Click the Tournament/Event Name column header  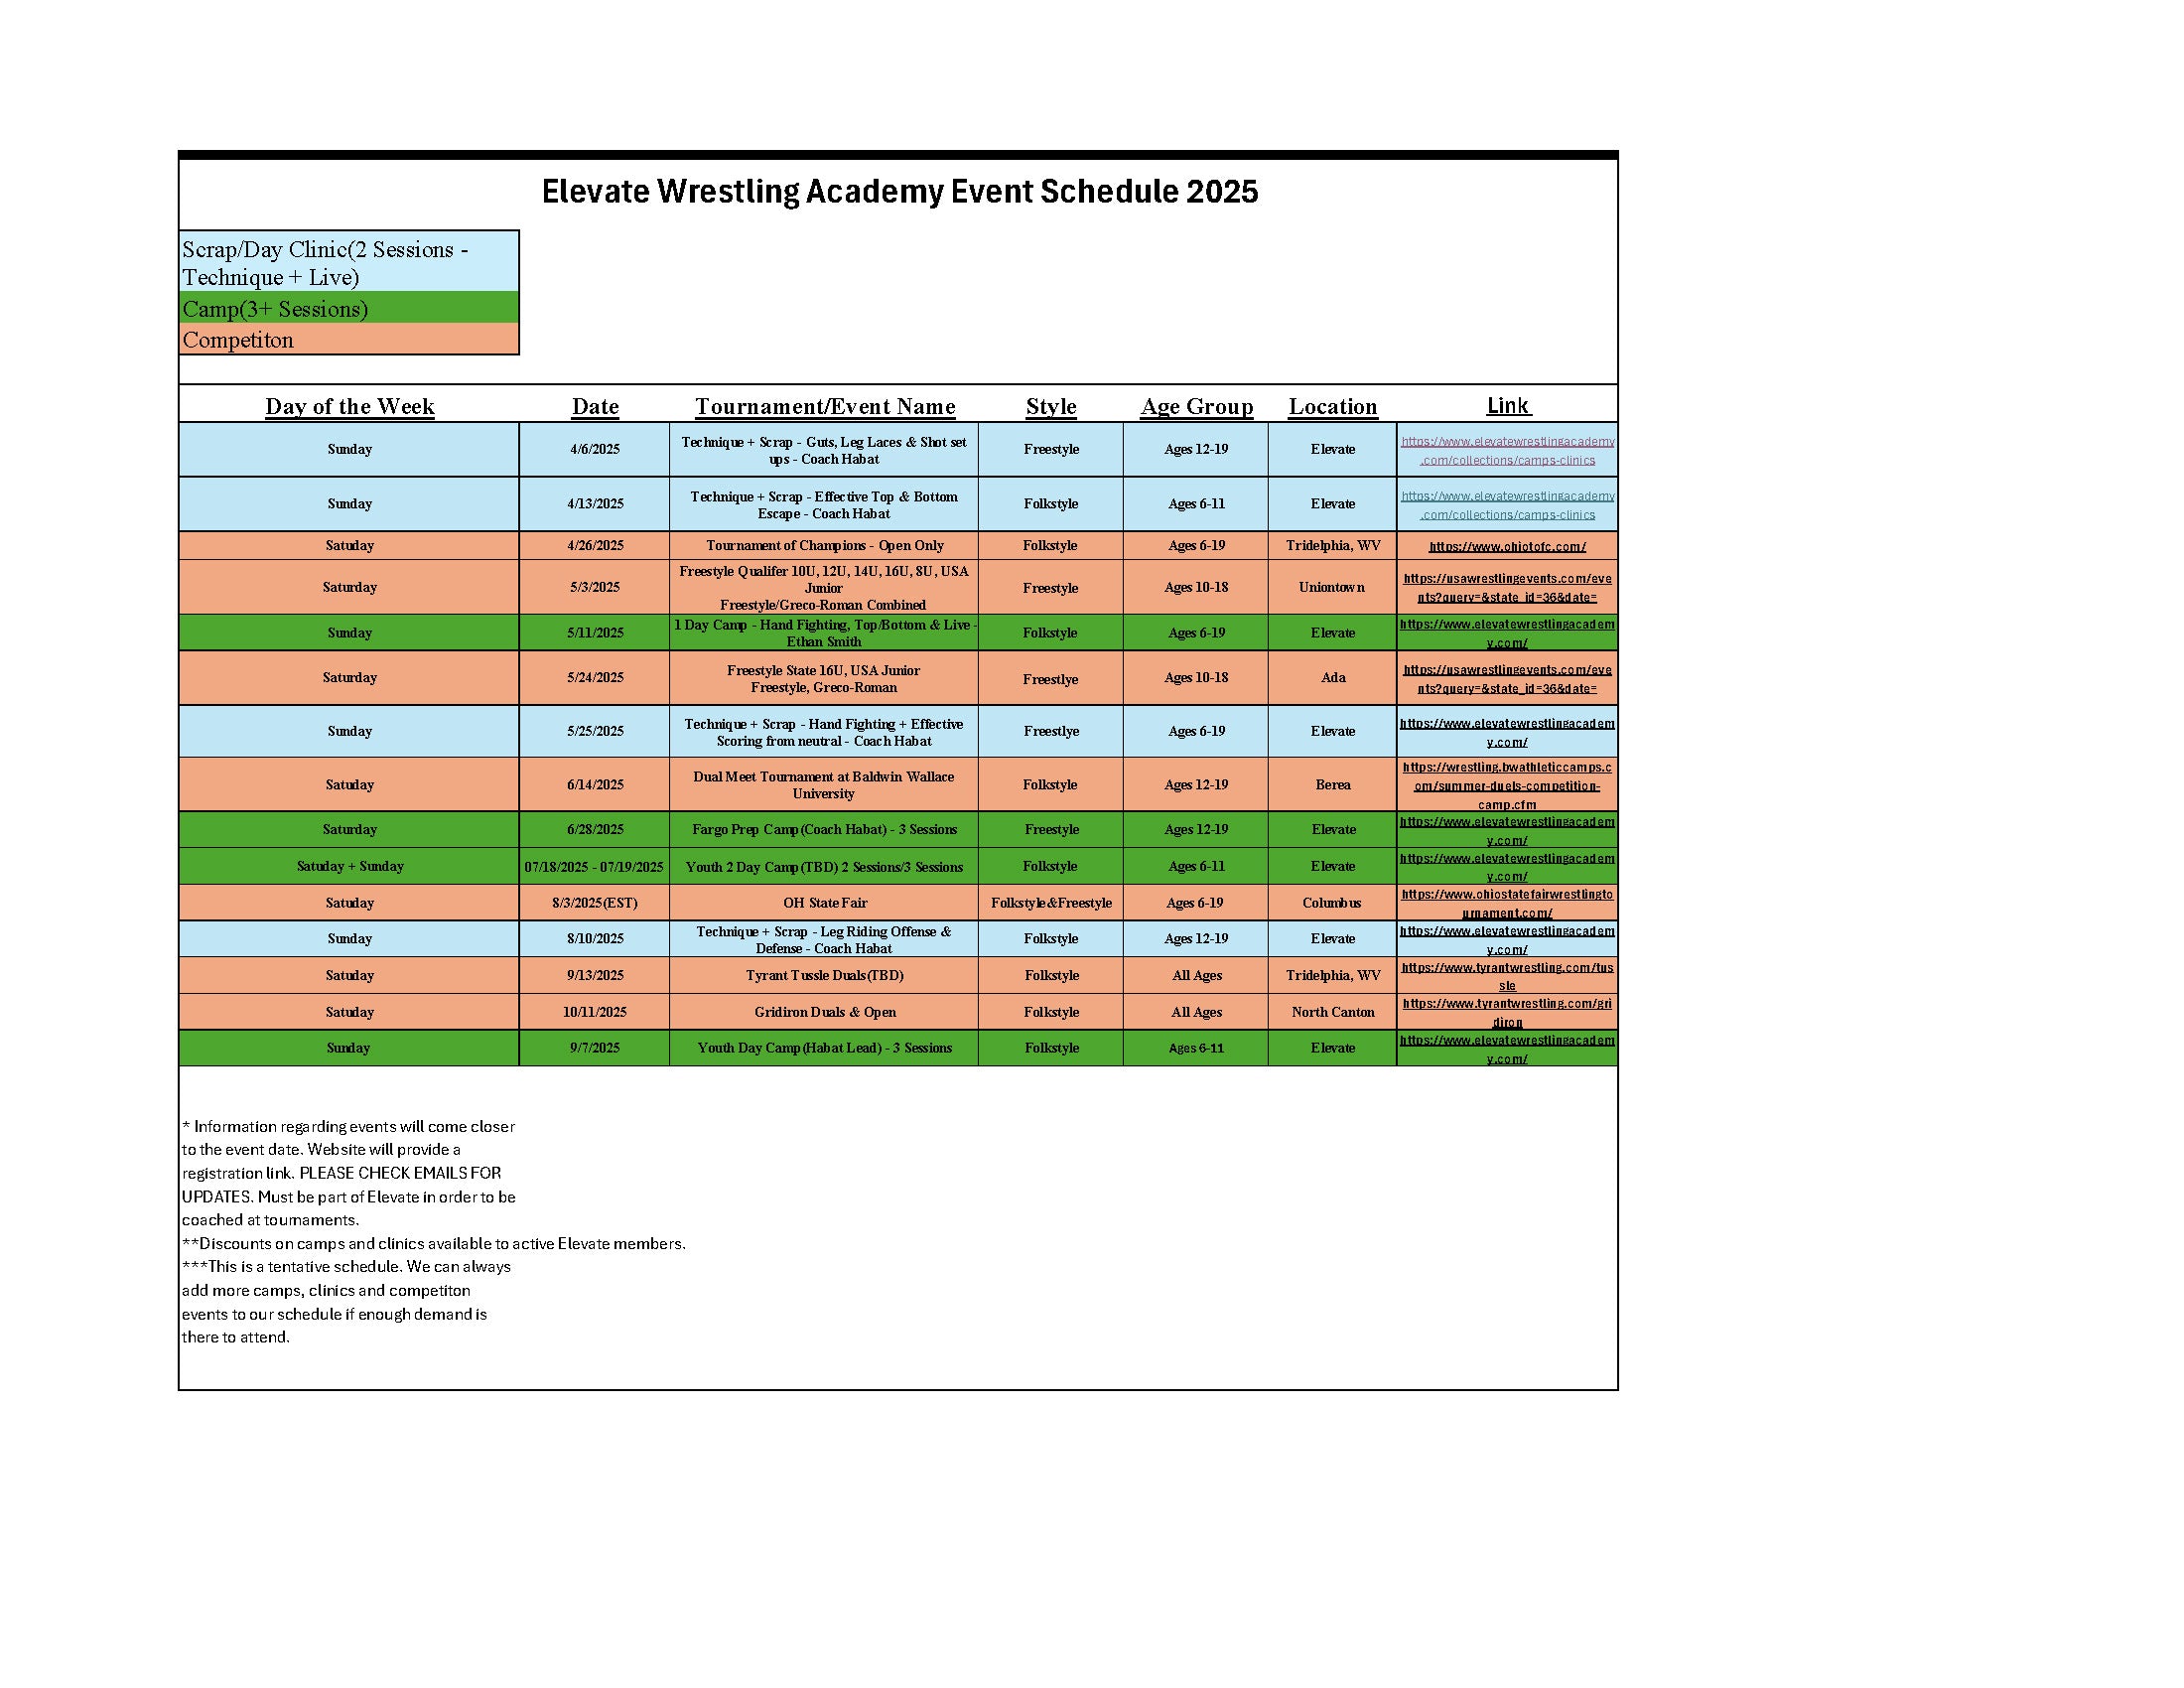point(825,406)
